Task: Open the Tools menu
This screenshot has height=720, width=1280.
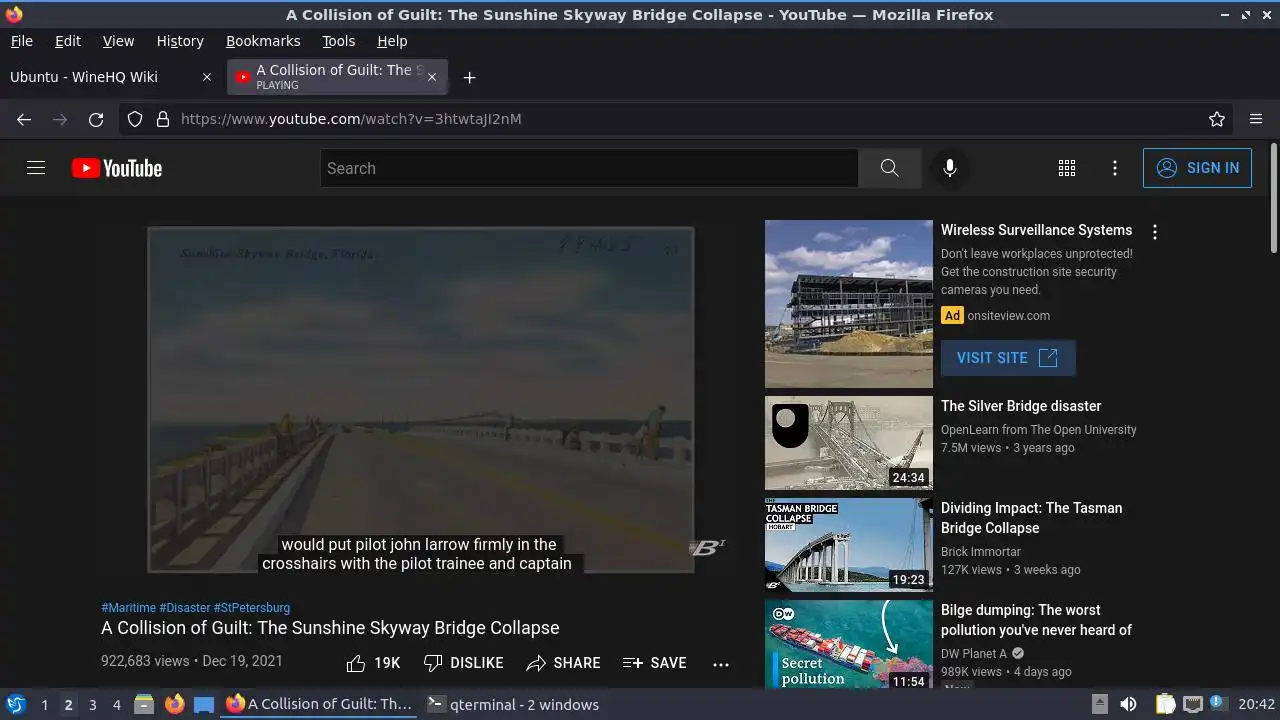Action: tap(338, 41)
